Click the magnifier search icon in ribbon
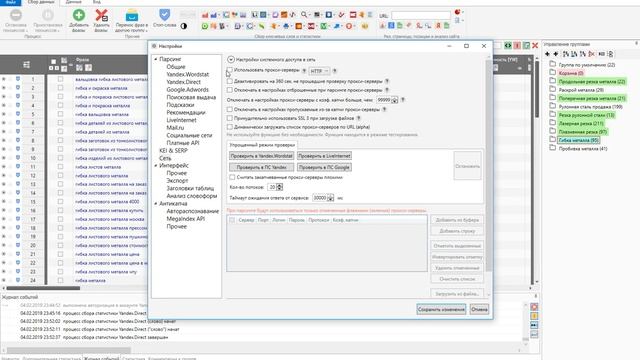The width and height of the screenshot is (640, 360). coord(304,15)
